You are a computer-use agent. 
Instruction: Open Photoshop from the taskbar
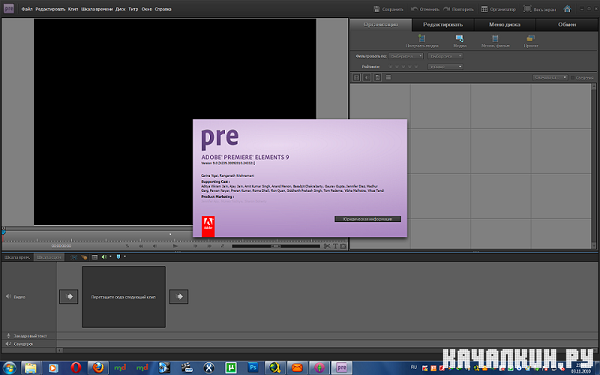[253, 368]
